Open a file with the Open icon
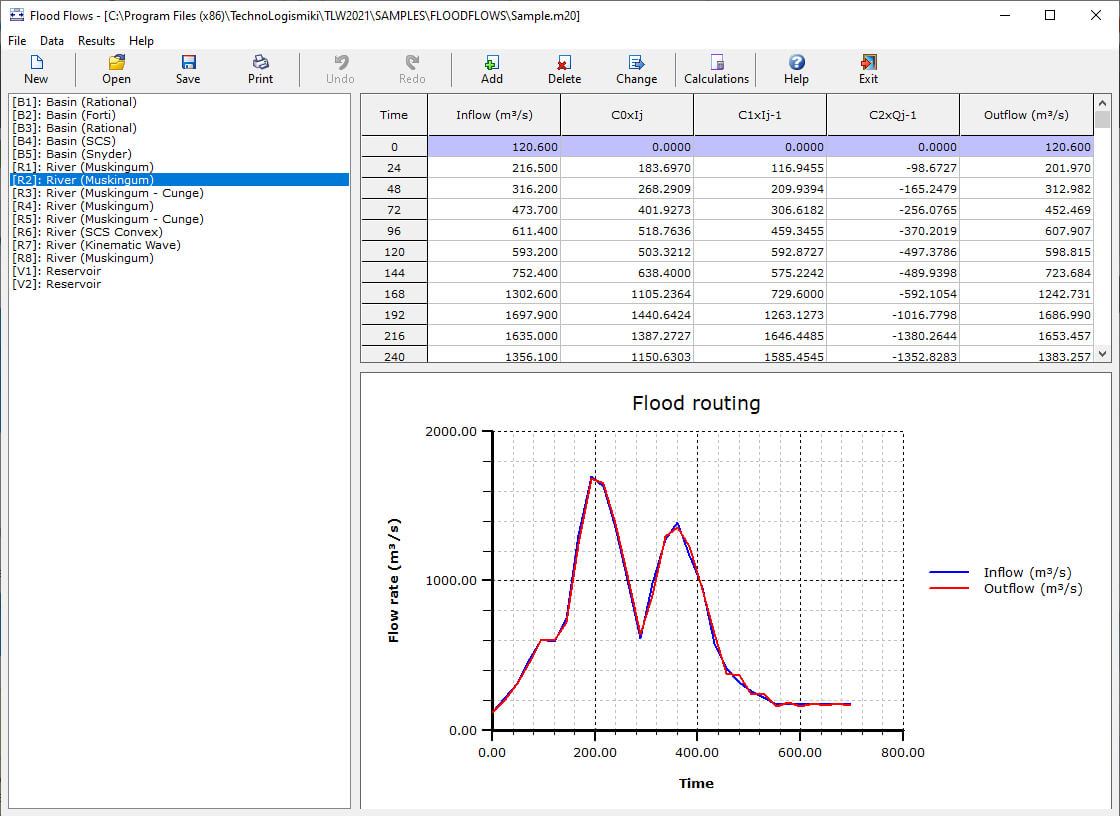Viewport: 1120px width, 816px height. pos(116,69)
